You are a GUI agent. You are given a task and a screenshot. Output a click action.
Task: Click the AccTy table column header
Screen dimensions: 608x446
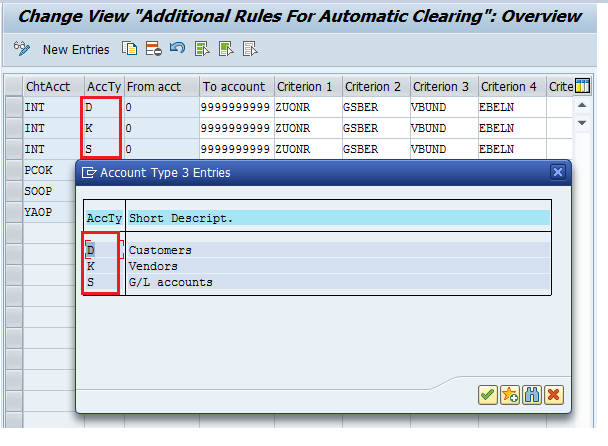click(x=104, y=86)
